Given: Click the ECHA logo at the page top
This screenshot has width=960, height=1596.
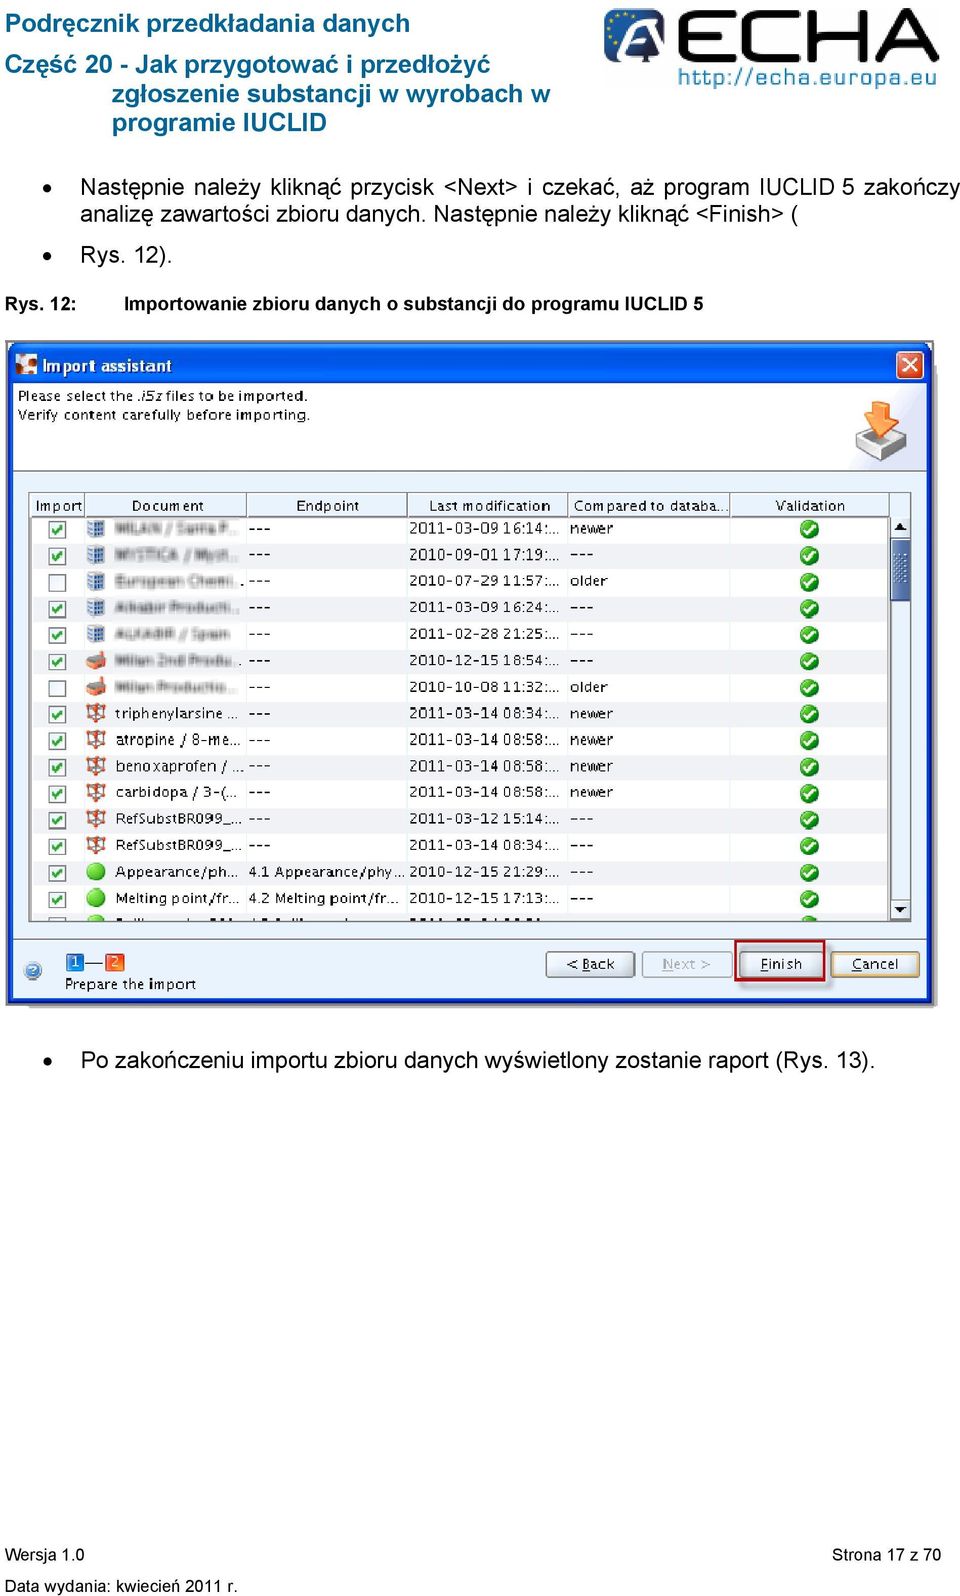Looking at the screenshot, I should coord(771,47).
